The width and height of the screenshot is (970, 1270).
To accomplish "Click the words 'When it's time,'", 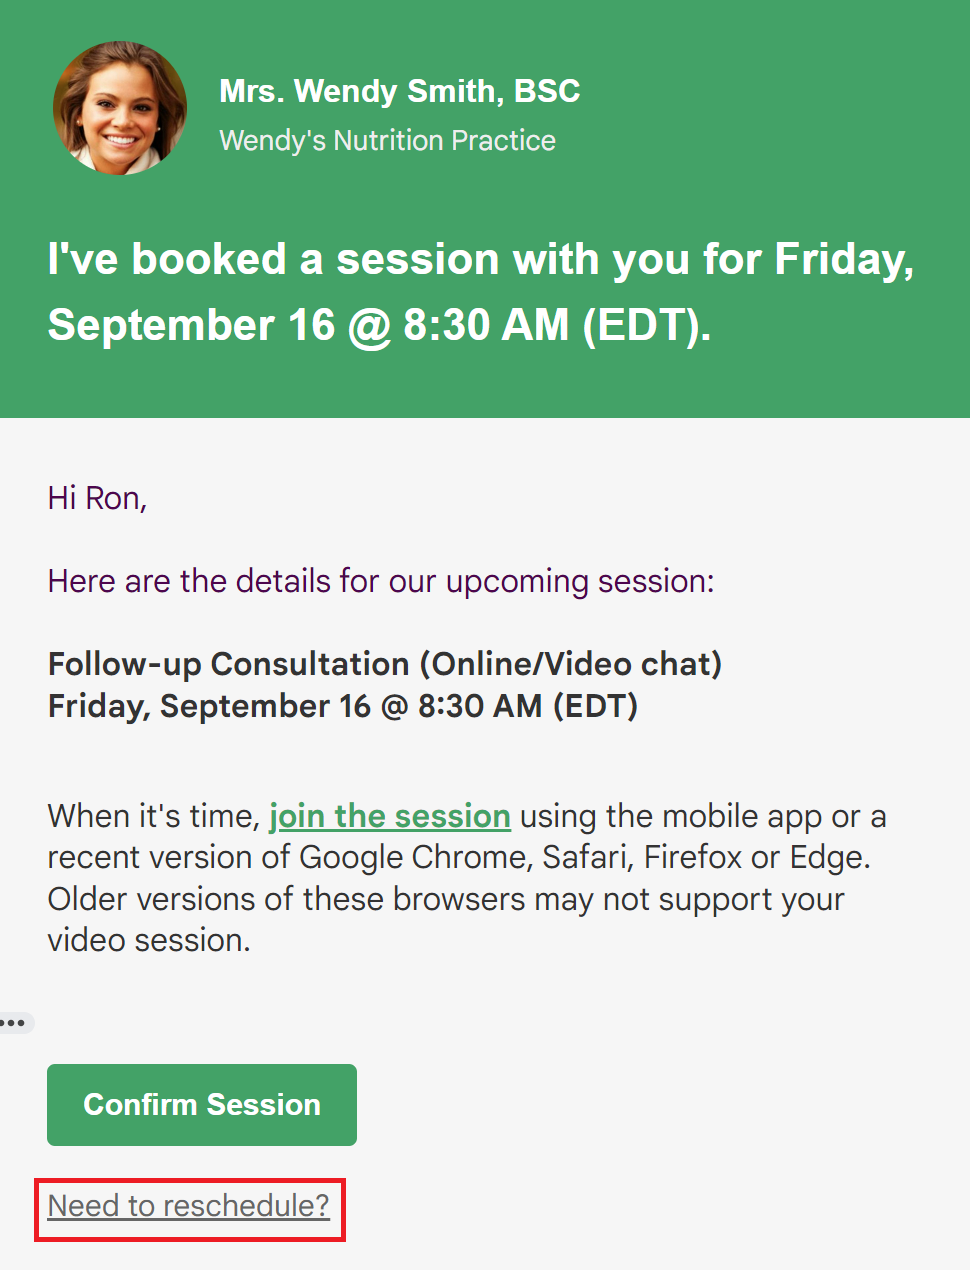I will coord(154,816).
